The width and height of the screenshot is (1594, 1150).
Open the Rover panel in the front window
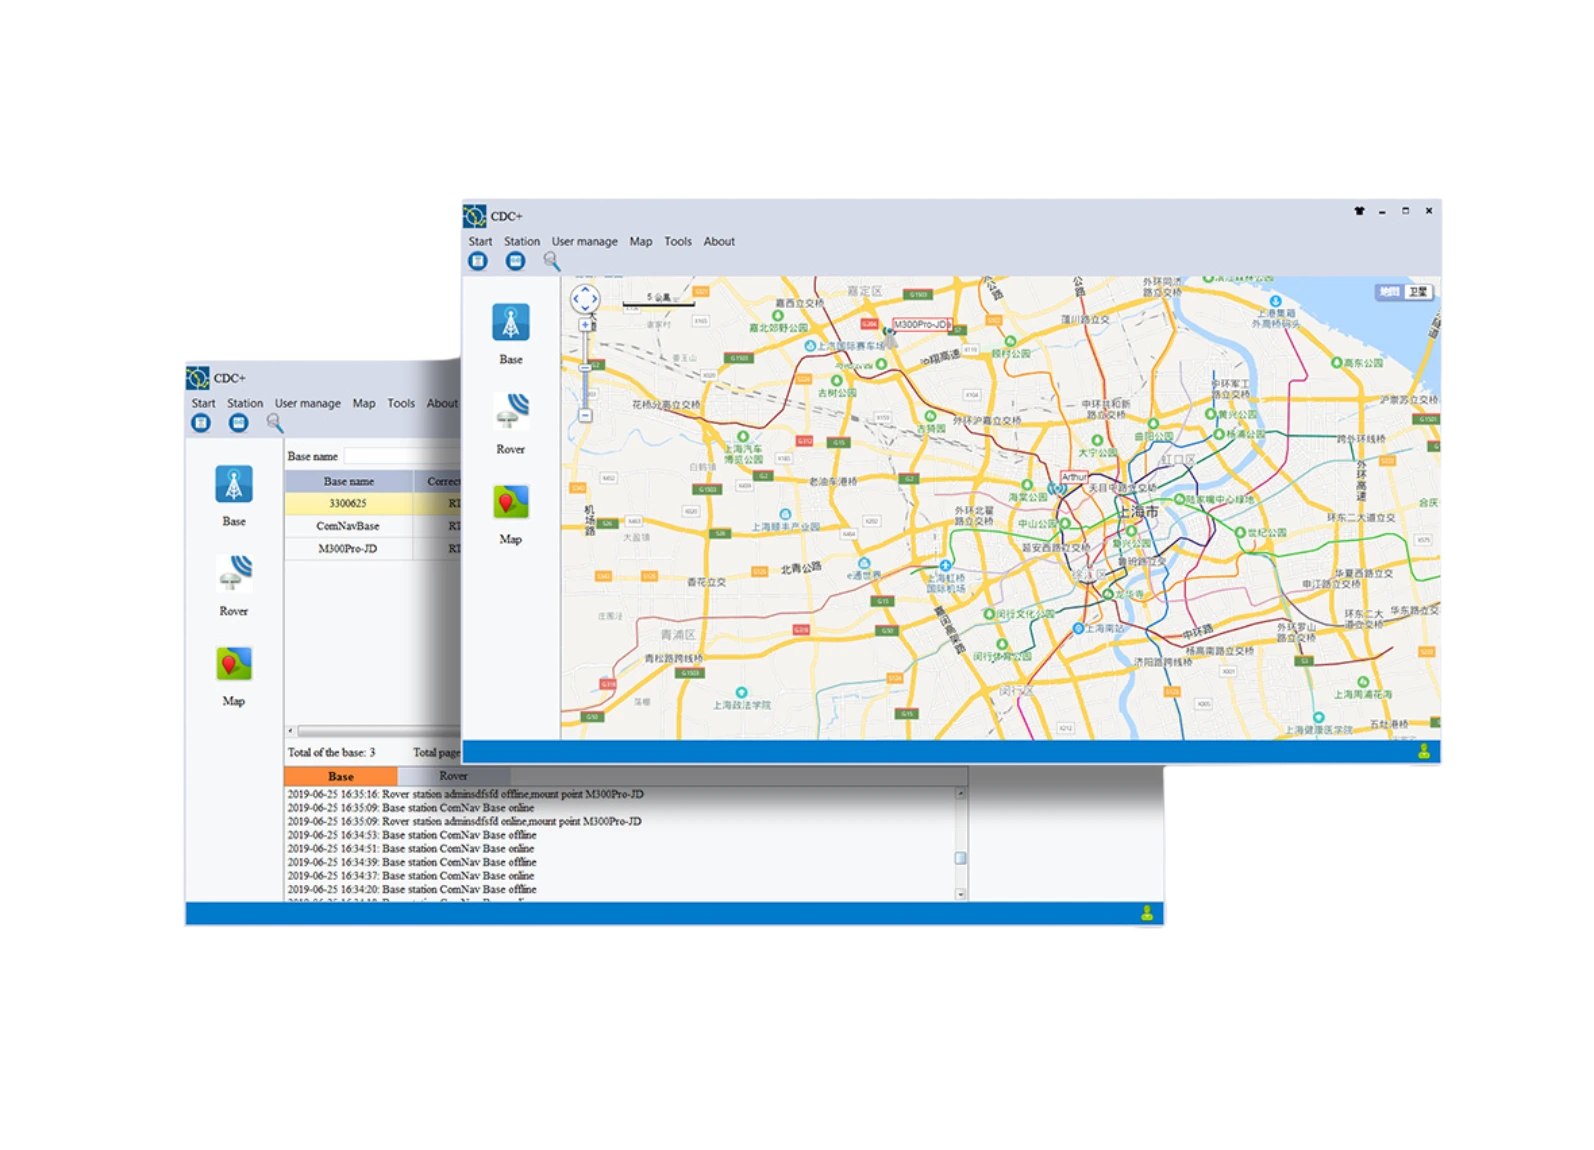510,412
